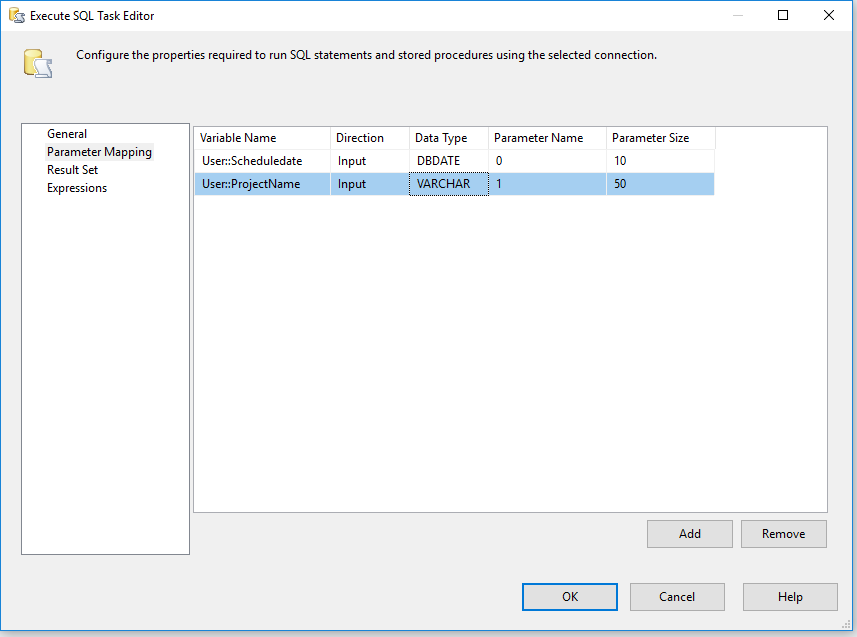This screenshot has width=857, height=637.
Task: Open Direction dropdown for Scheduledate row
Action: (370, 161)
